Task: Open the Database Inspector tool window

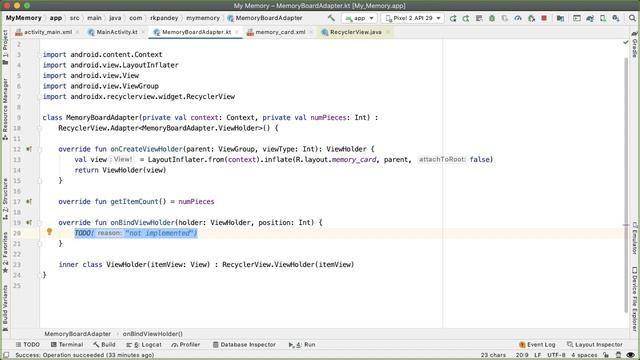Action: [244, 344]
